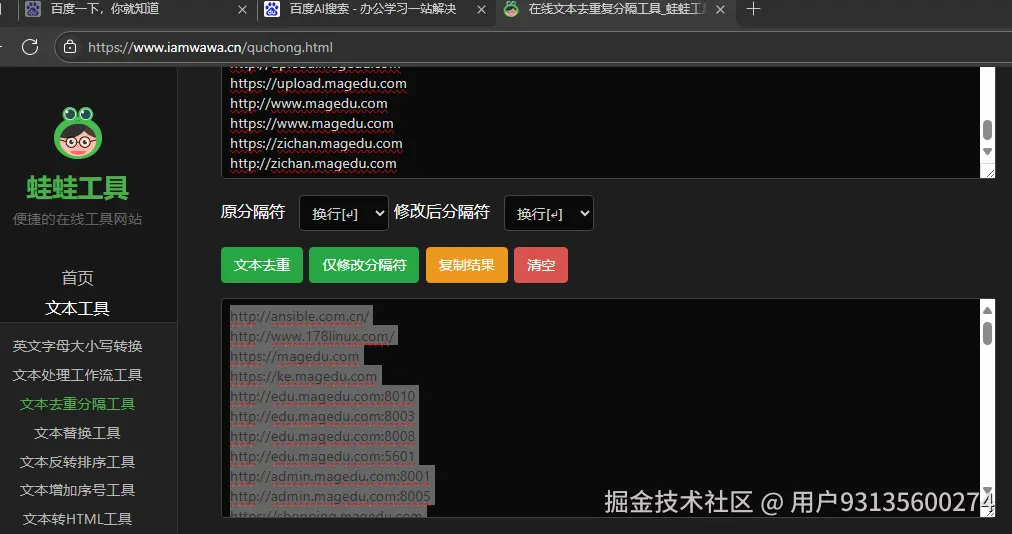Click the input textarea resize handle
The height and width of the screenshot is (534, 1012).
(x=989, y=172)
